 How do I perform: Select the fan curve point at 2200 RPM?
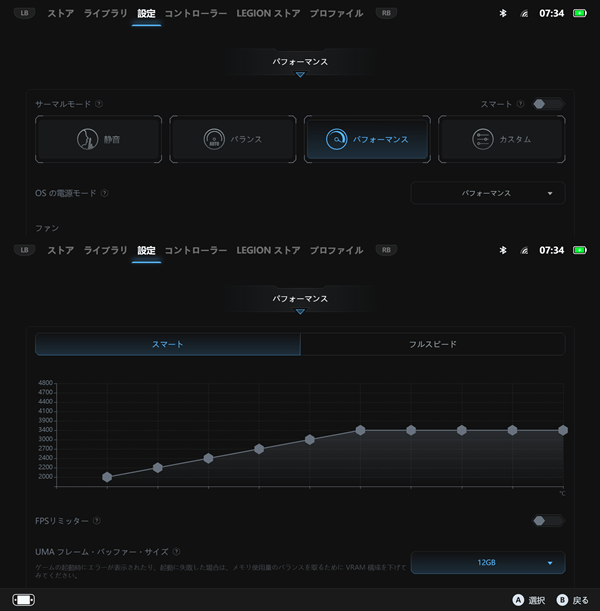[158, 468]
